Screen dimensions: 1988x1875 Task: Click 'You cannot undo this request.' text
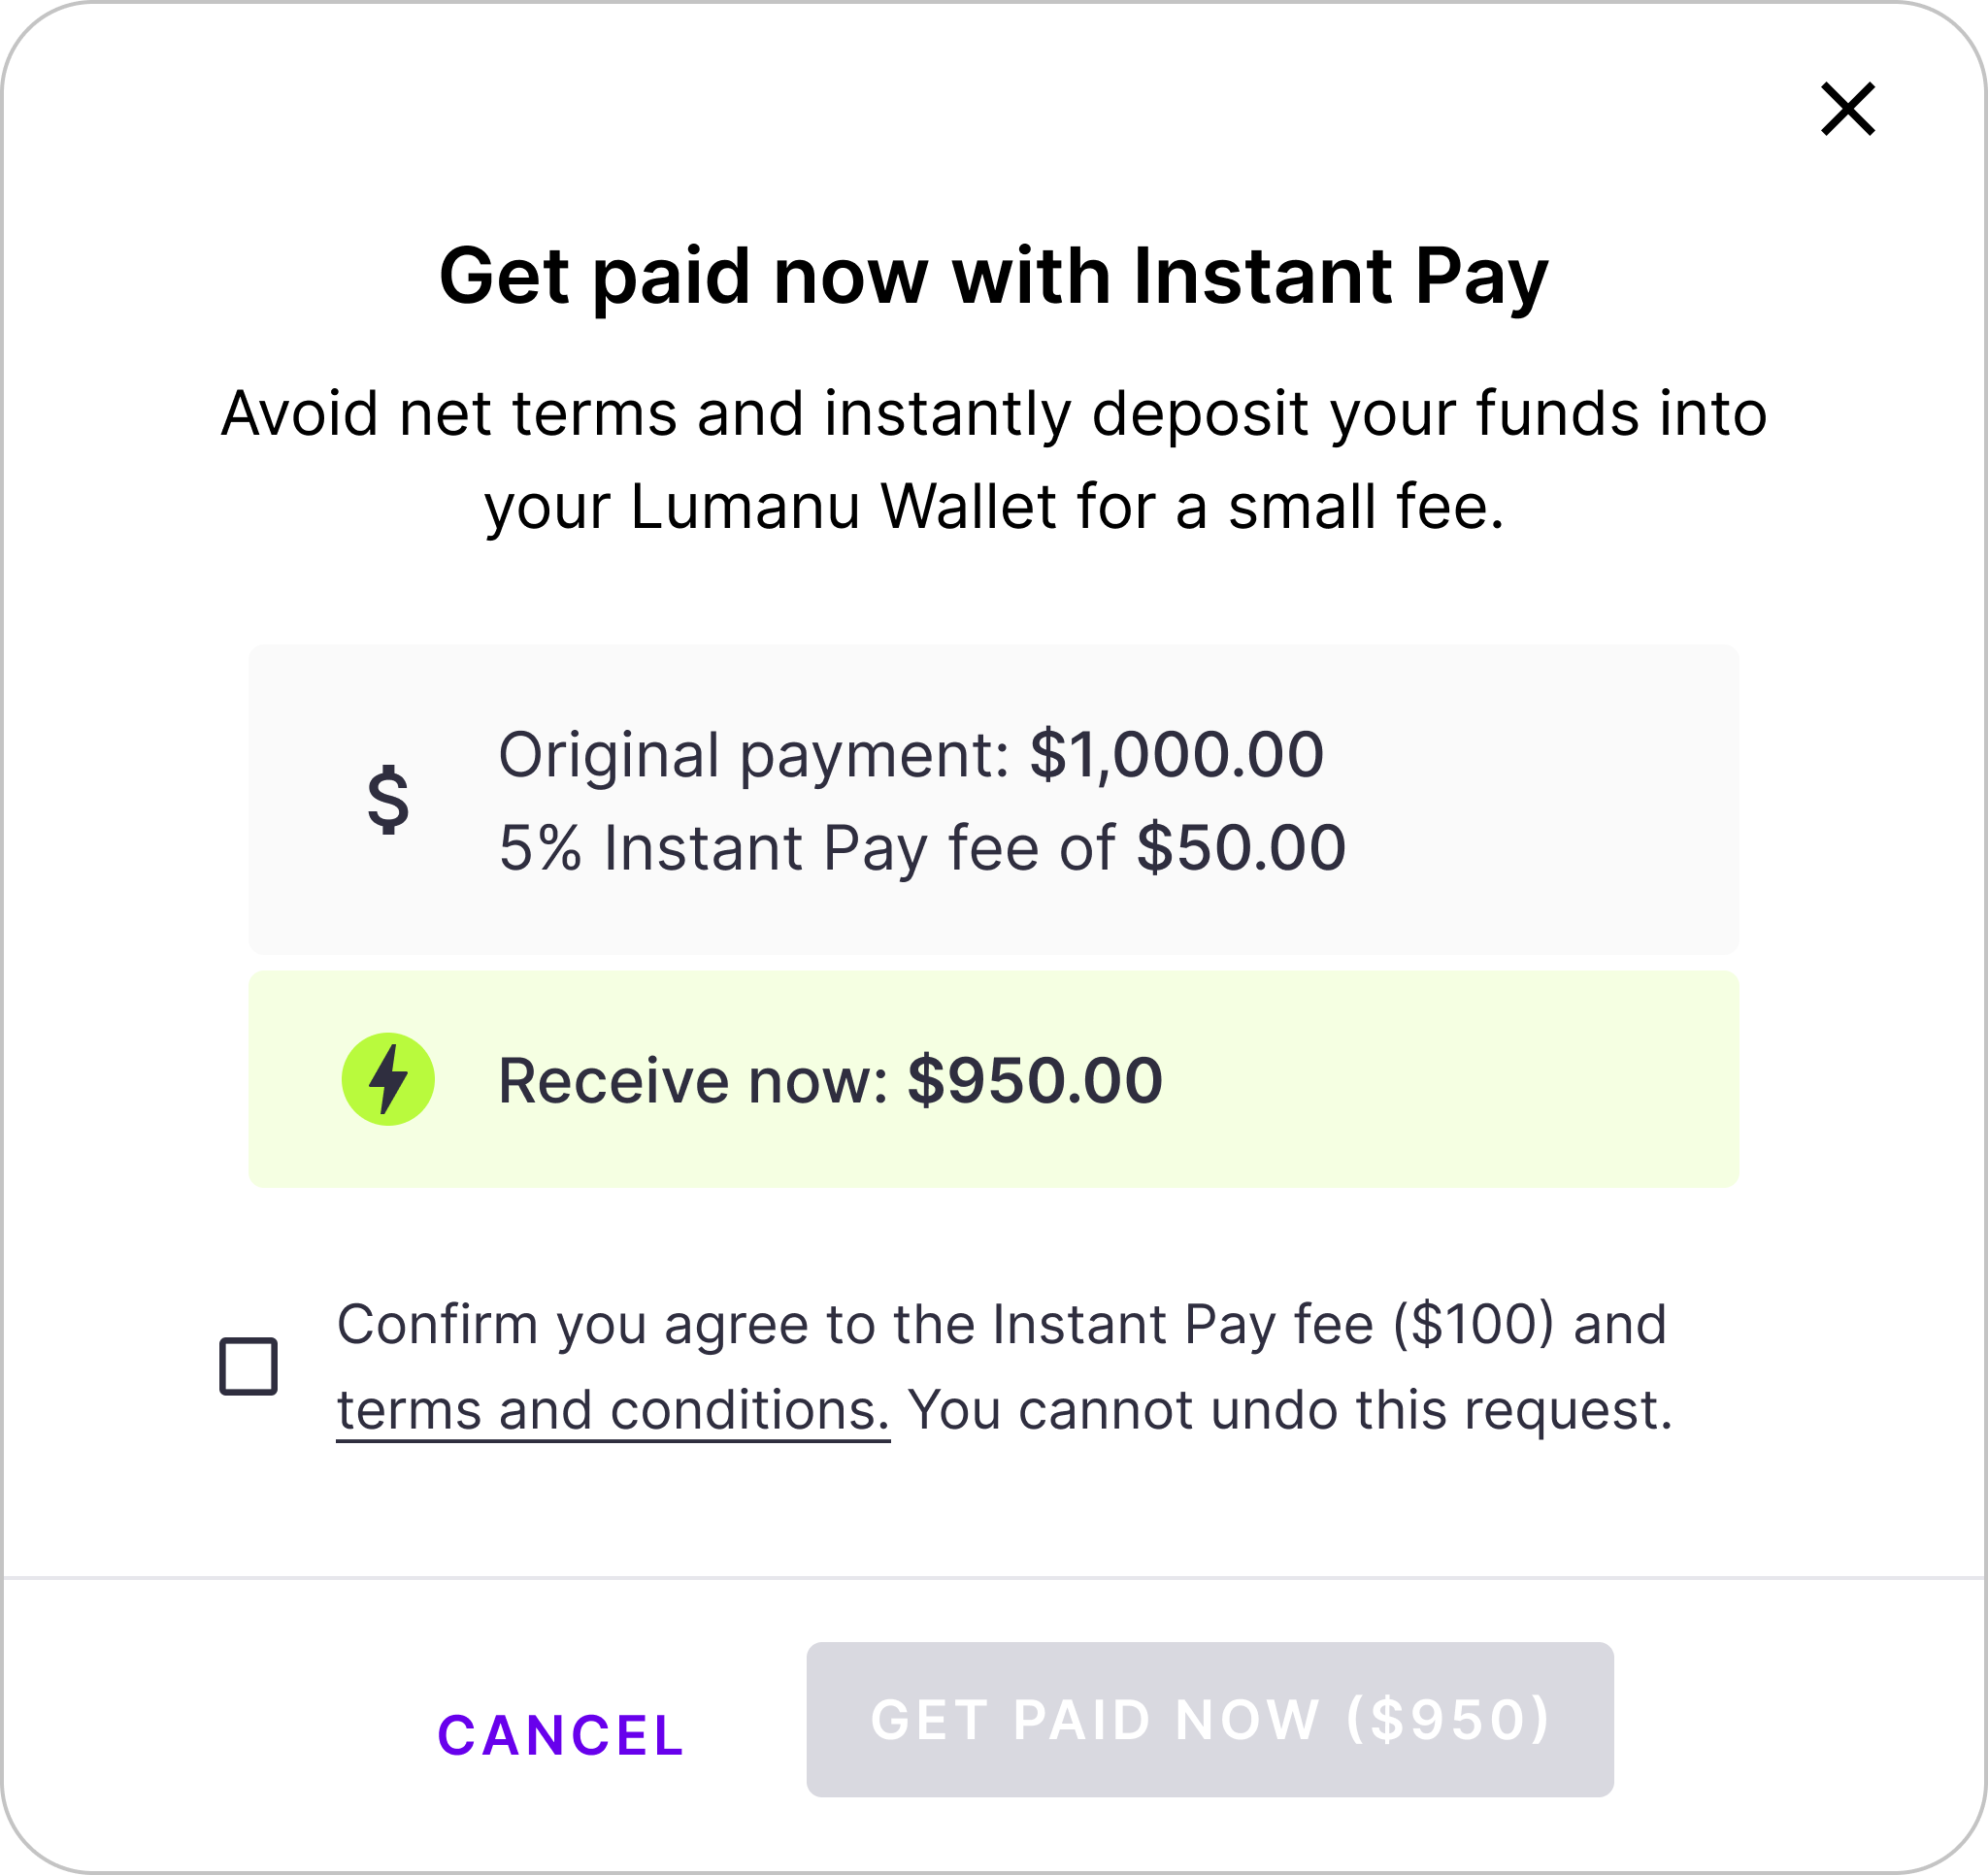(1290, 1411)
